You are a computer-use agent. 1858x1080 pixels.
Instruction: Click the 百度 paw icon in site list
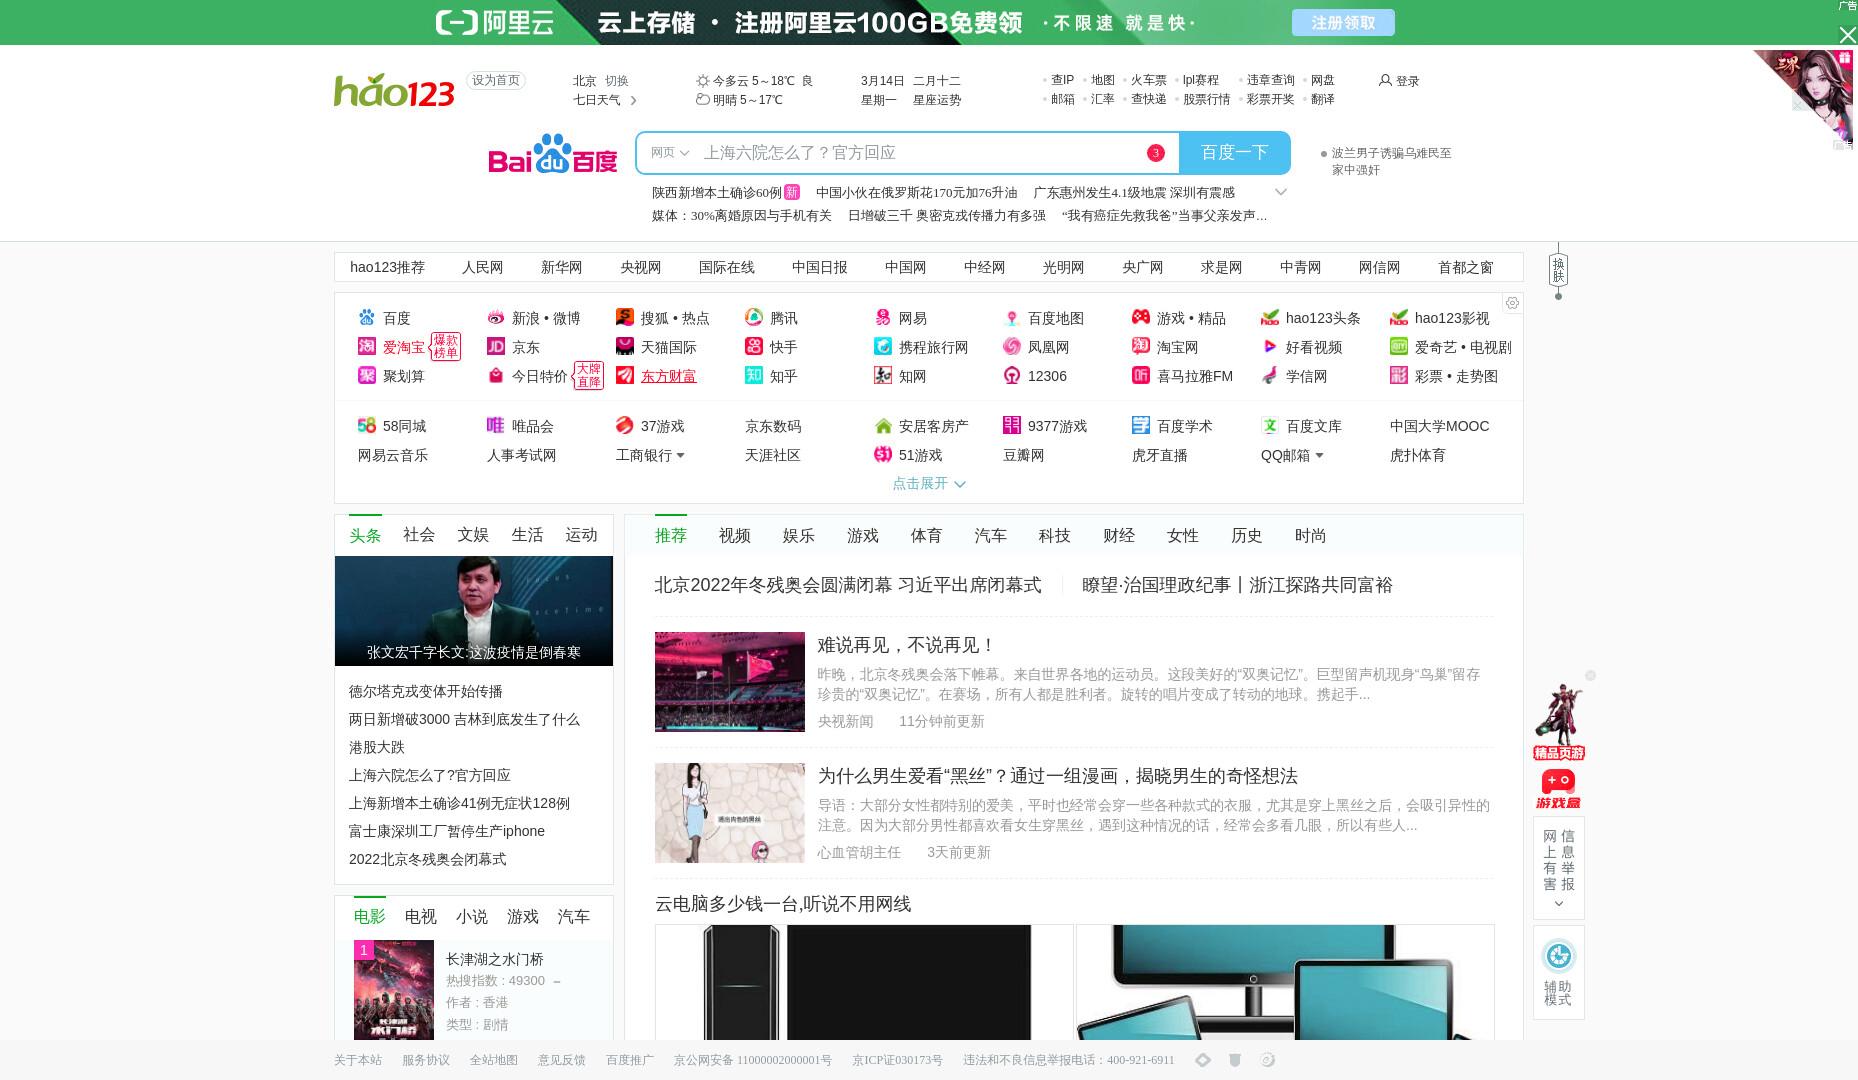pos(367,318)
